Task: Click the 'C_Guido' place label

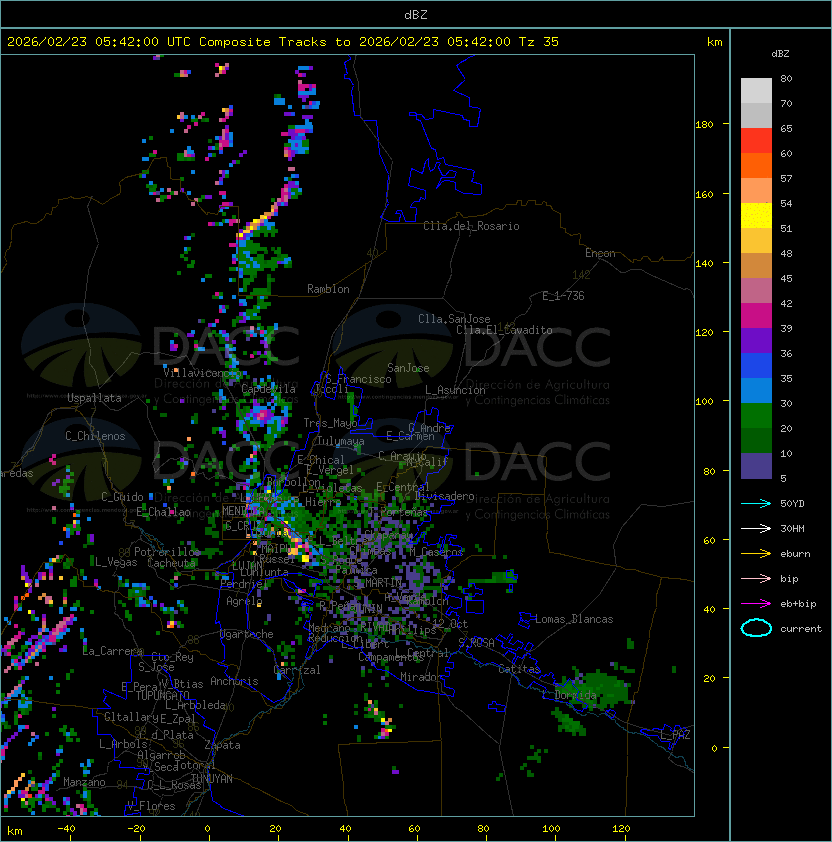Action: click(x=122, y=497)
